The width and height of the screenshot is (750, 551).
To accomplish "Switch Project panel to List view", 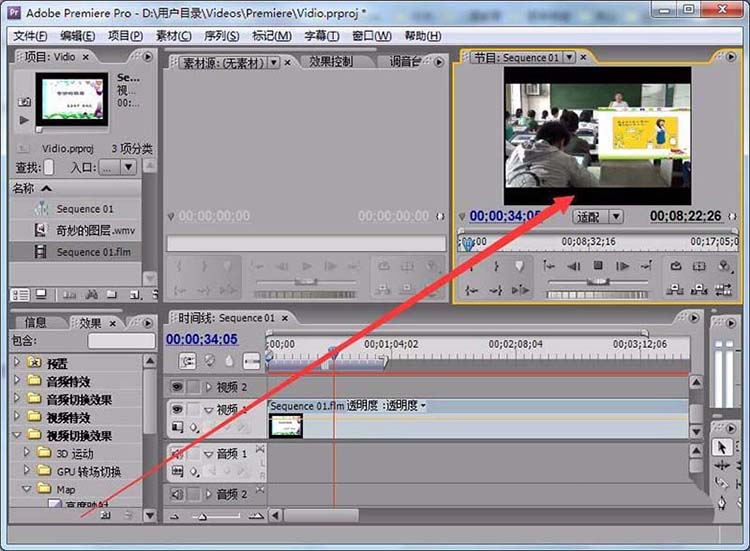I will [20, 295].
